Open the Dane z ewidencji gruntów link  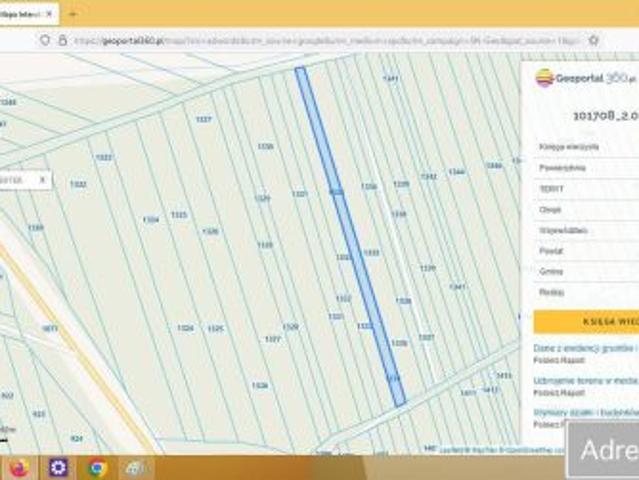tap(586, 348)
